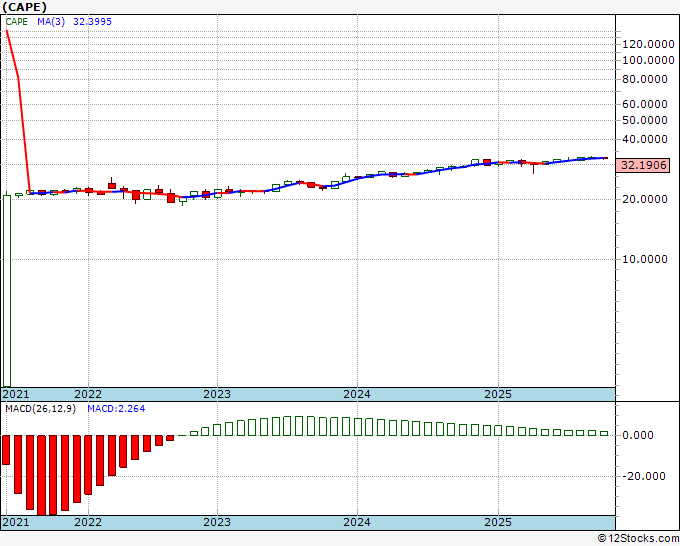This screenshot has width=680, height=546.
Task: Click 2022 on the MACD panel time axis
Action: [x=88, y=522]
